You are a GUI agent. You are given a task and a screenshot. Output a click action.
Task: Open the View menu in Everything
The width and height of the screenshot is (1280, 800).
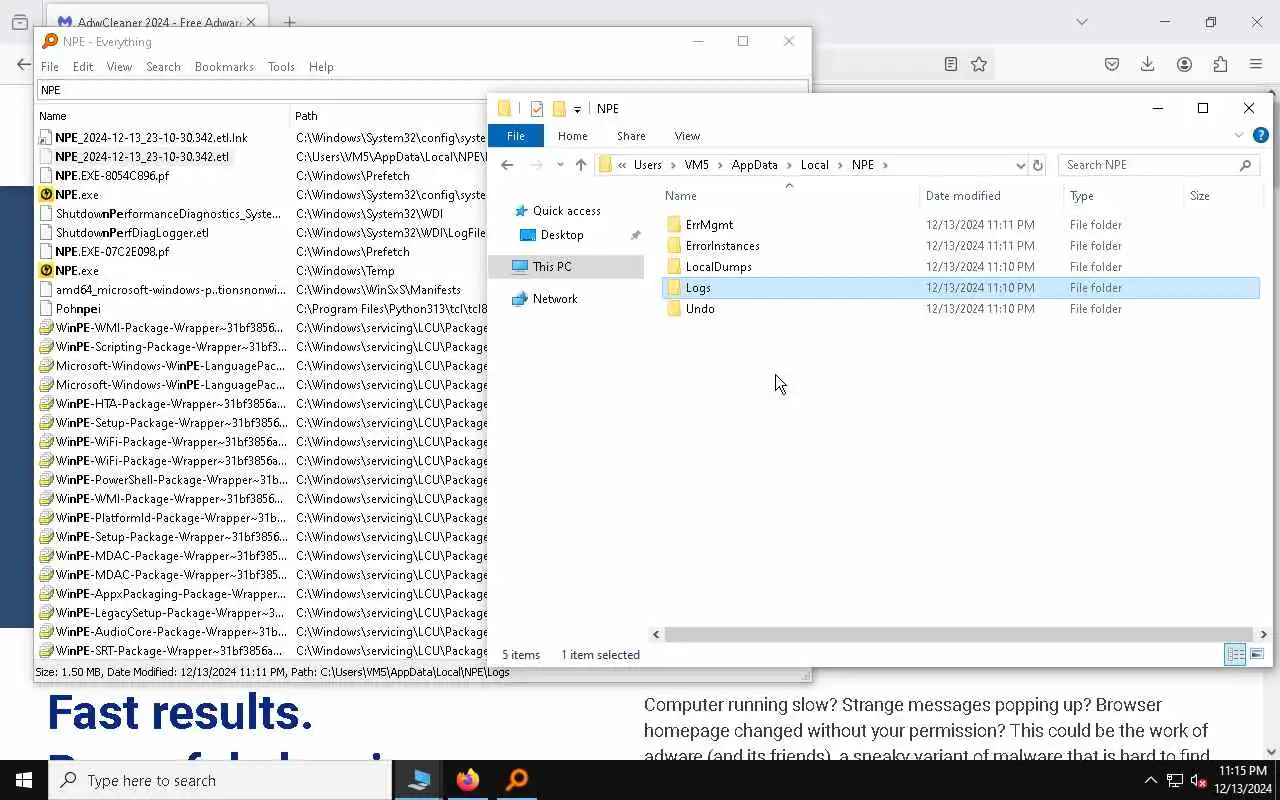pyautogui.click(x=119, y=67)
